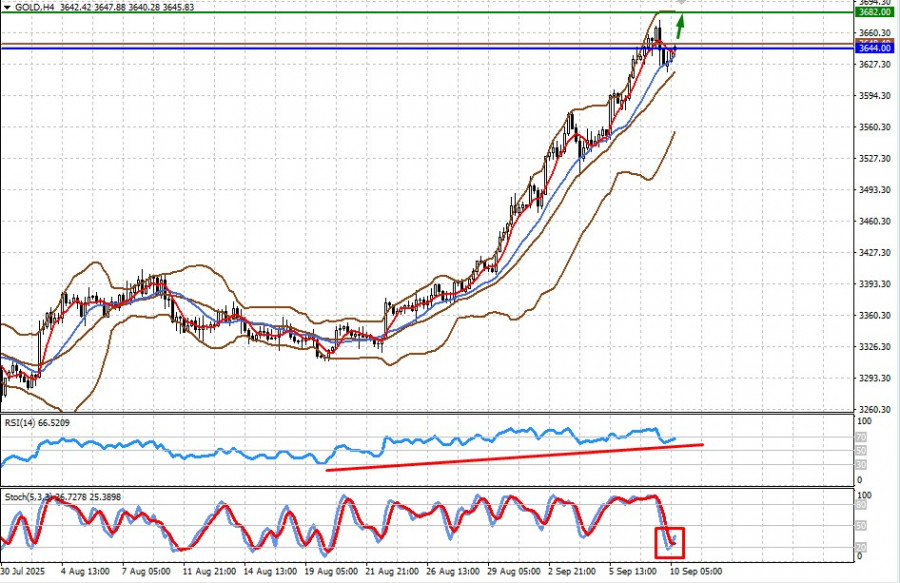Click the 2 Sep 21:00 time label

coord(572,572)
